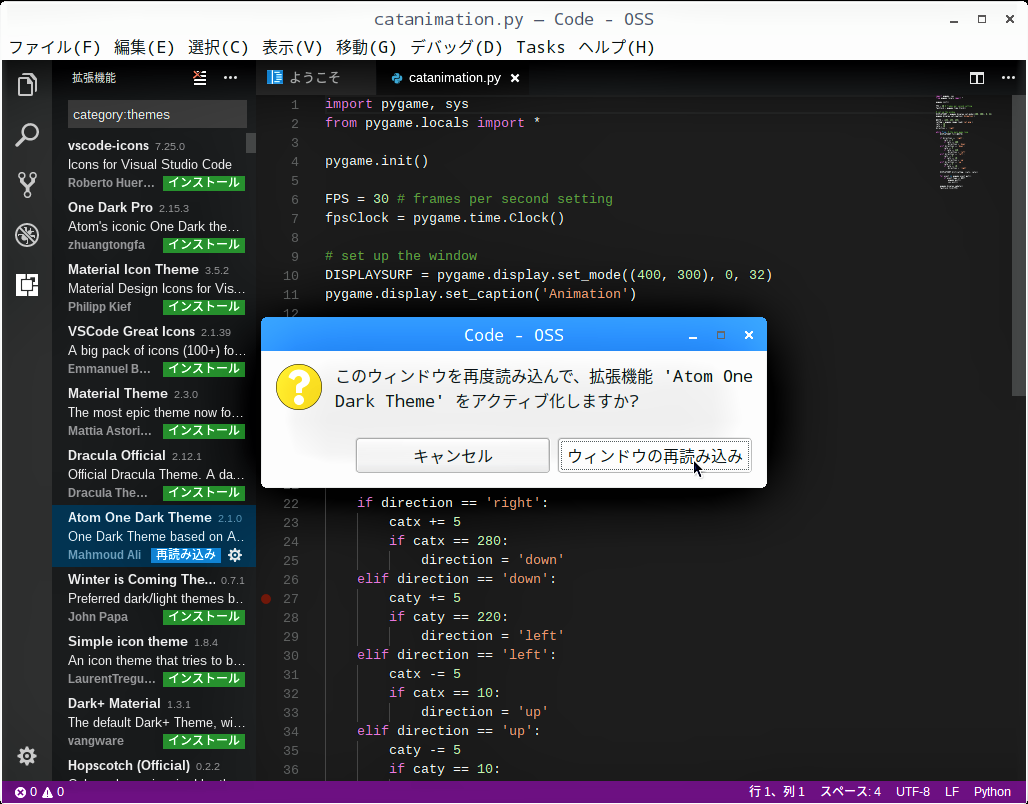Install the Material Icon Theme extension
Image resolution: width=1028 pixels, height=804 pixels.
204,307
